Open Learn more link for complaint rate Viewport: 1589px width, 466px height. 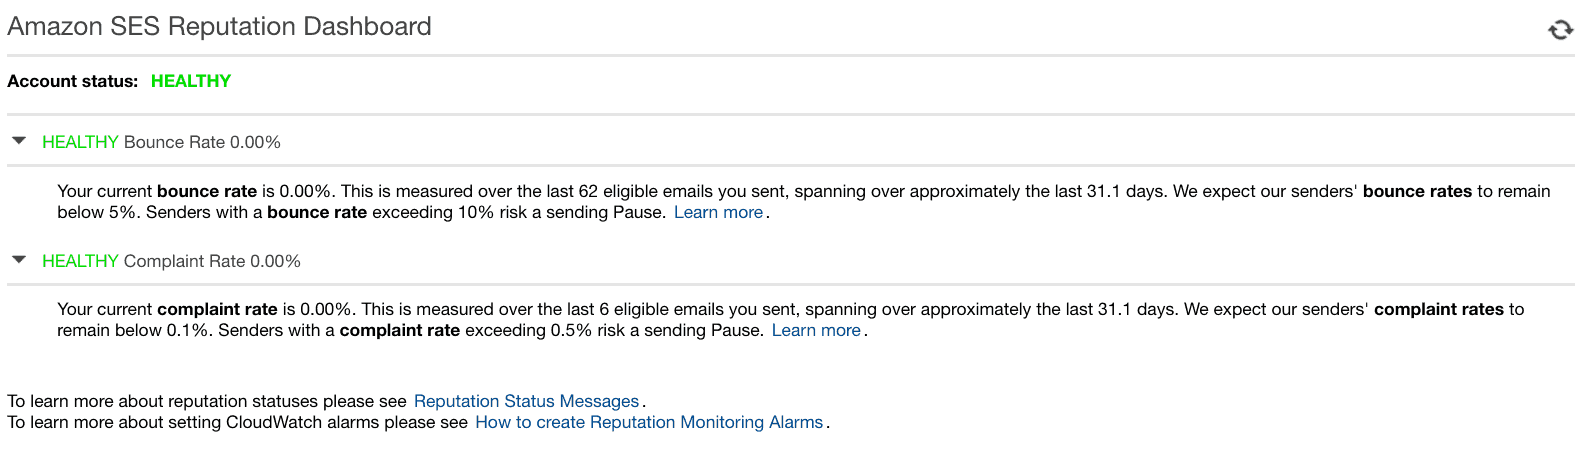pyautogui.click(x=816, y=330)
